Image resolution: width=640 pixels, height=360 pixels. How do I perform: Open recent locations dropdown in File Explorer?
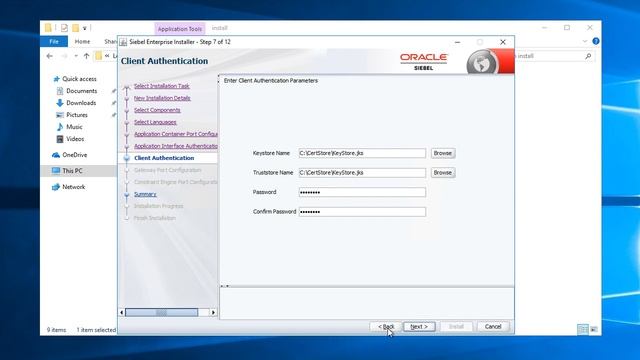coord(76,56)
